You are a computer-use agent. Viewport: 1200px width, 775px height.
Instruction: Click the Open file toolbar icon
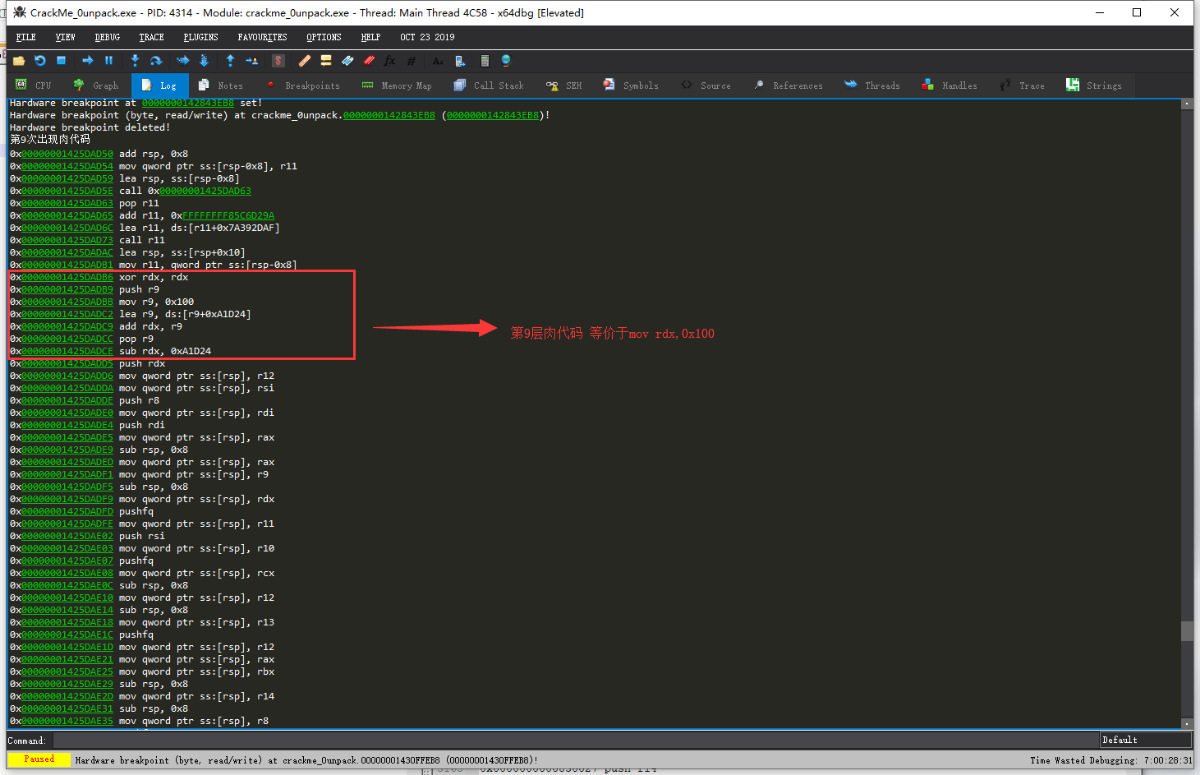point(19,60)
